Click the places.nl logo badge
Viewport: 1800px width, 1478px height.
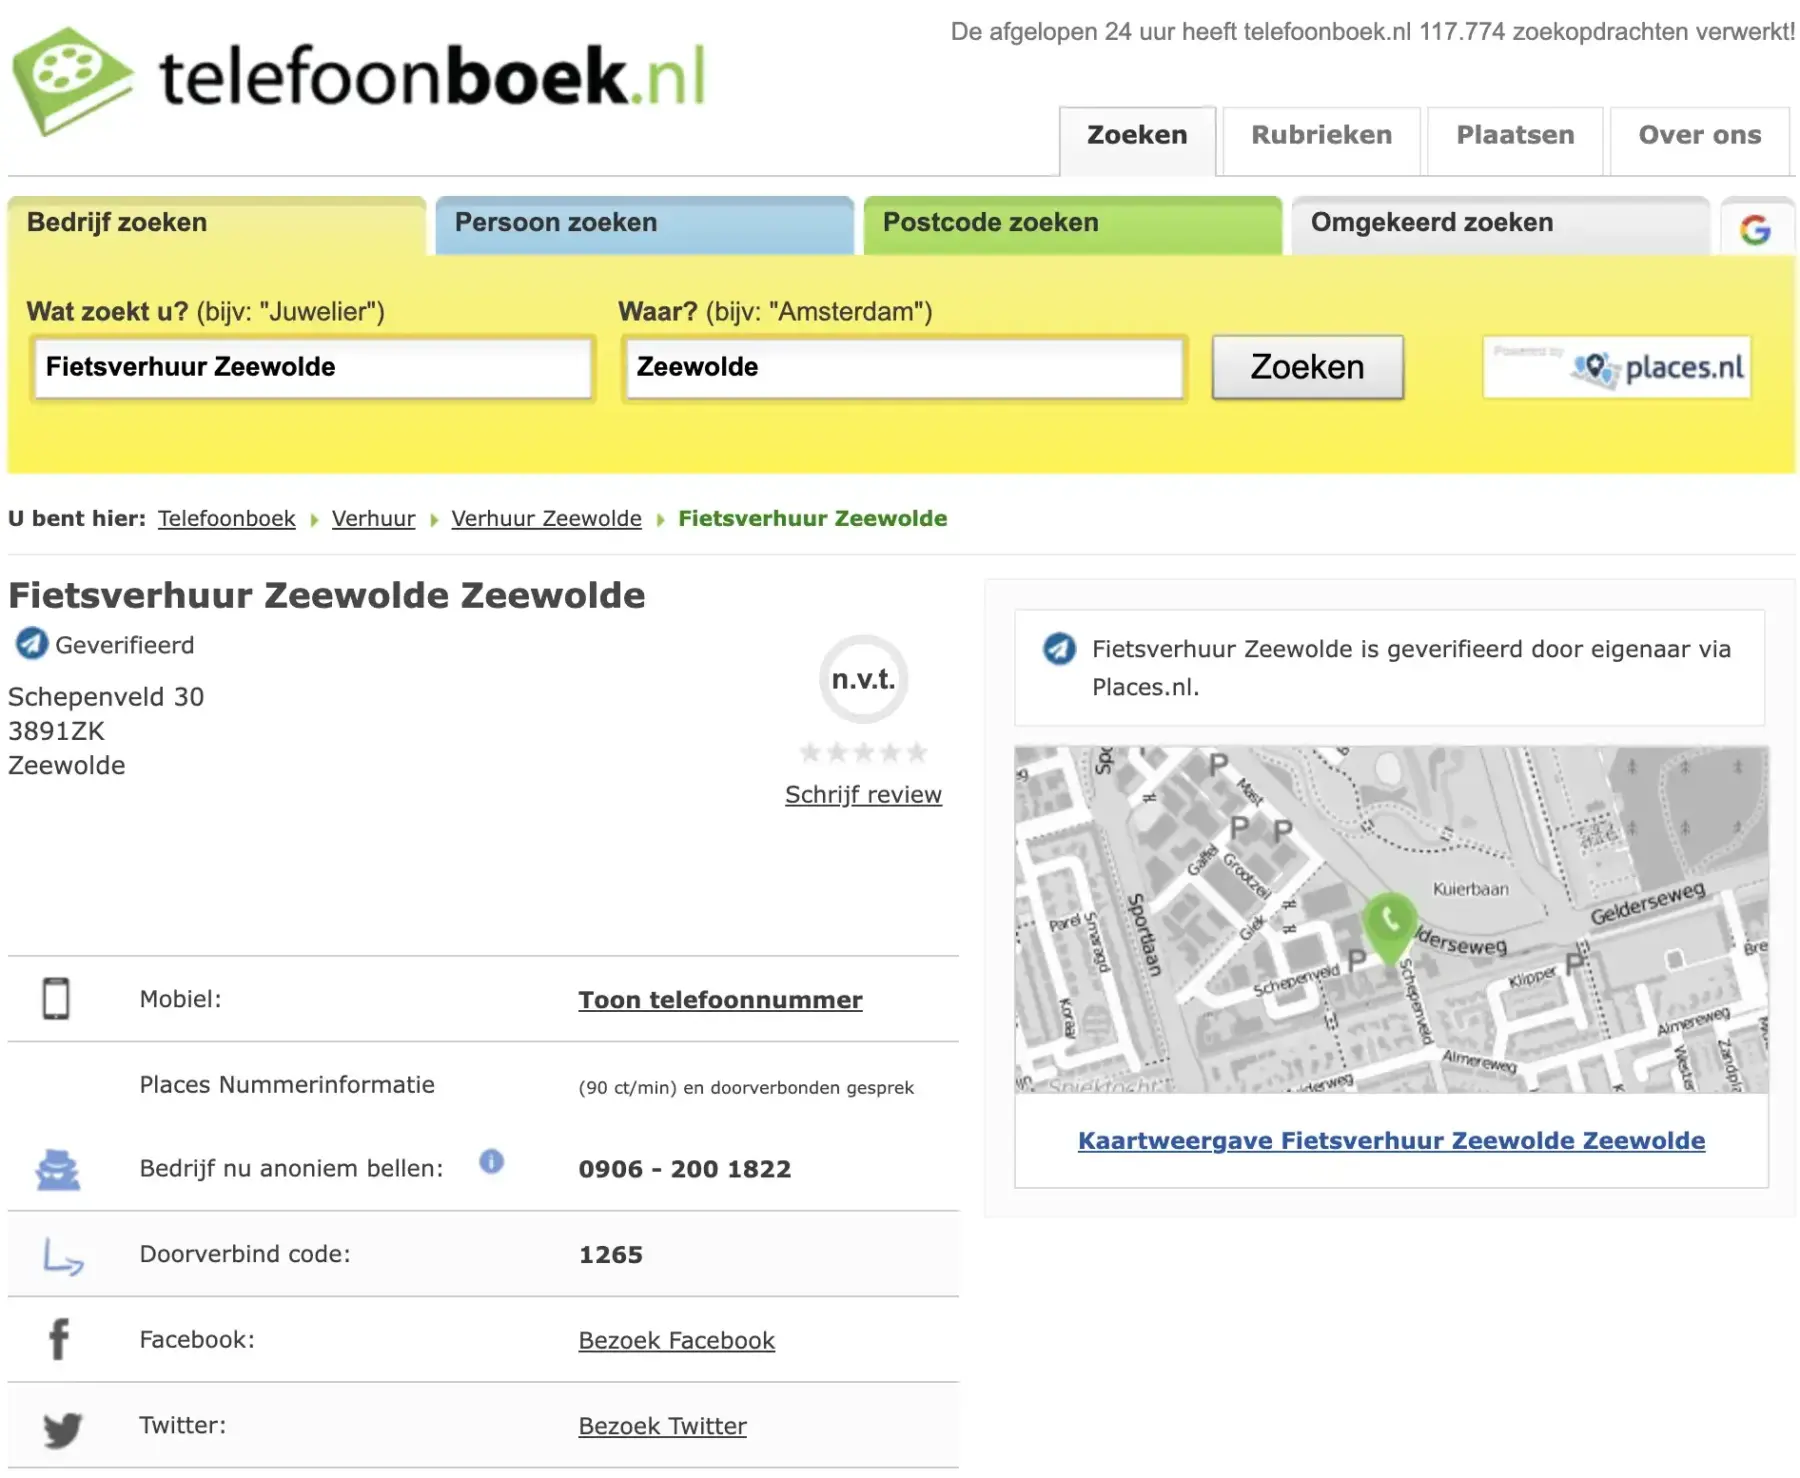click(1616, 368)
